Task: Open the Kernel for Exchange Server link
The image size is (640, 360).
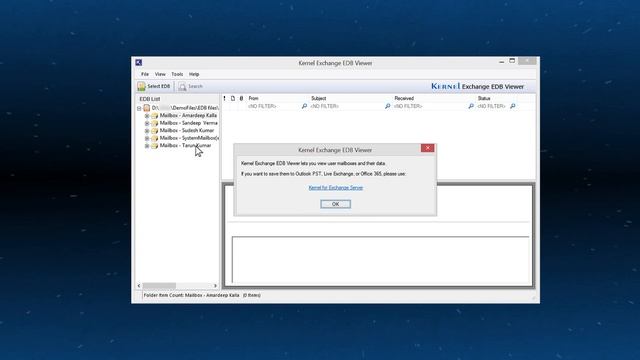Action: (x=336, y=188)
